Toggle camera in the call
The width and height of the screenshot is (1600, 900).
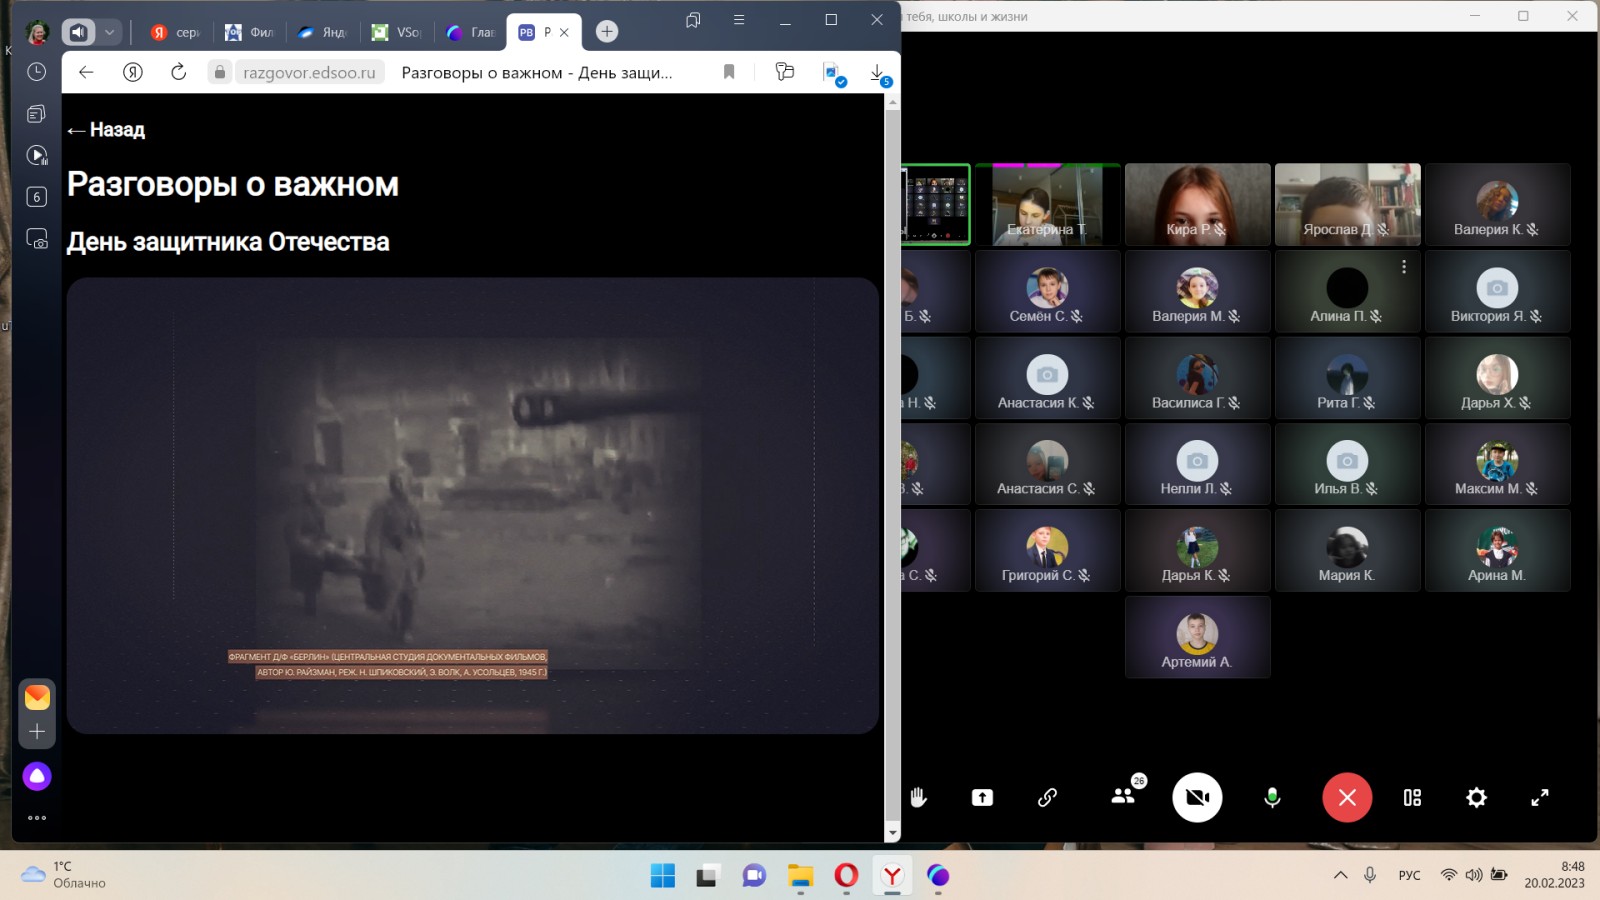[x=1197, y=797]
